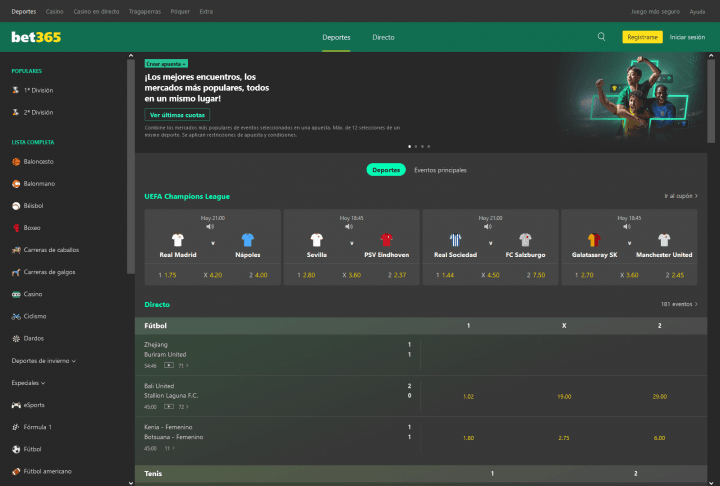Click the bet365 logo
Image resolution: width=720 pixels, height=486 pixels.
click(36, 37)
